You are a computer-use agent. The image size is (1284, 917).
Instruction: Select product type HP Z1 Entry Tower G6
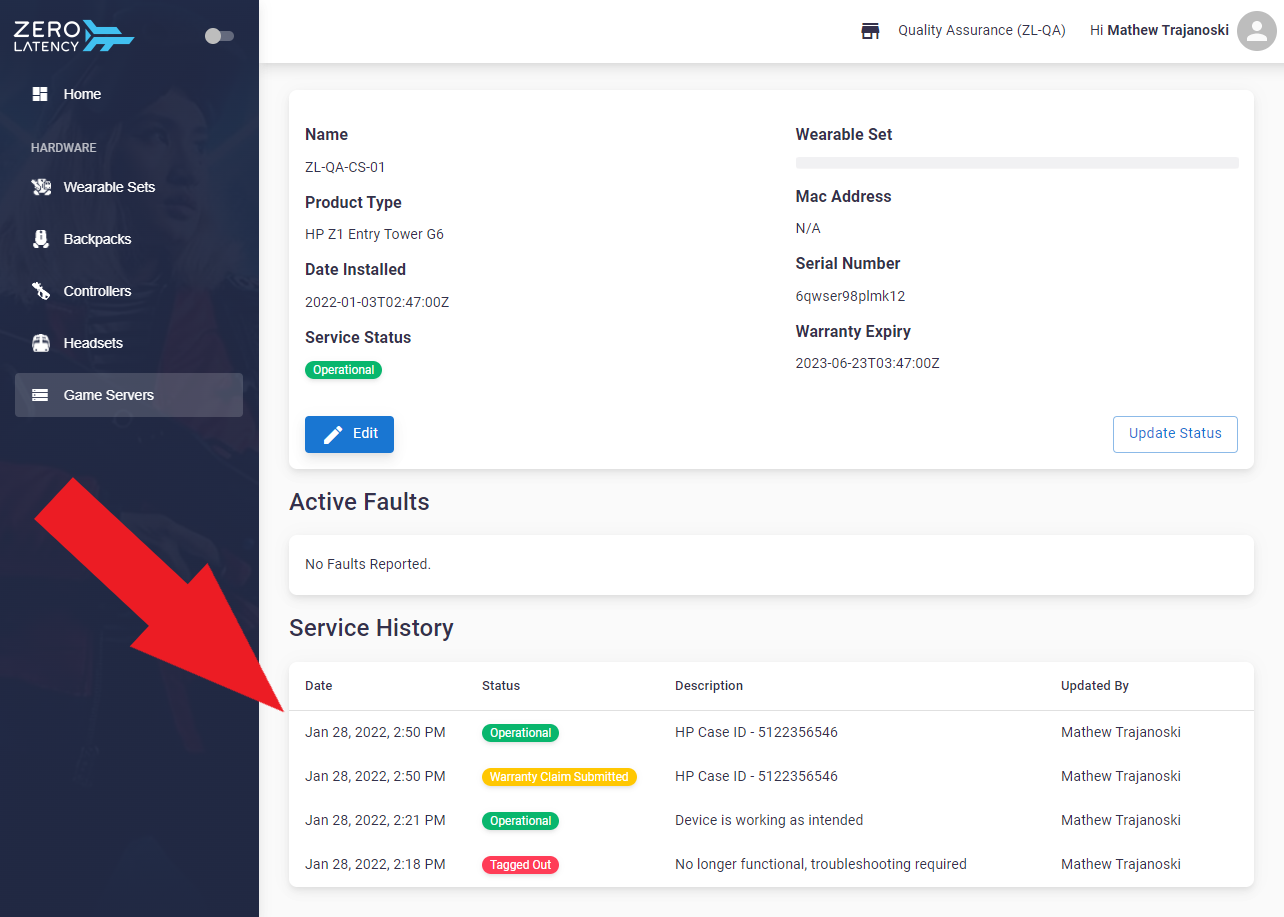pyautogui.click(x=374, y=234)
